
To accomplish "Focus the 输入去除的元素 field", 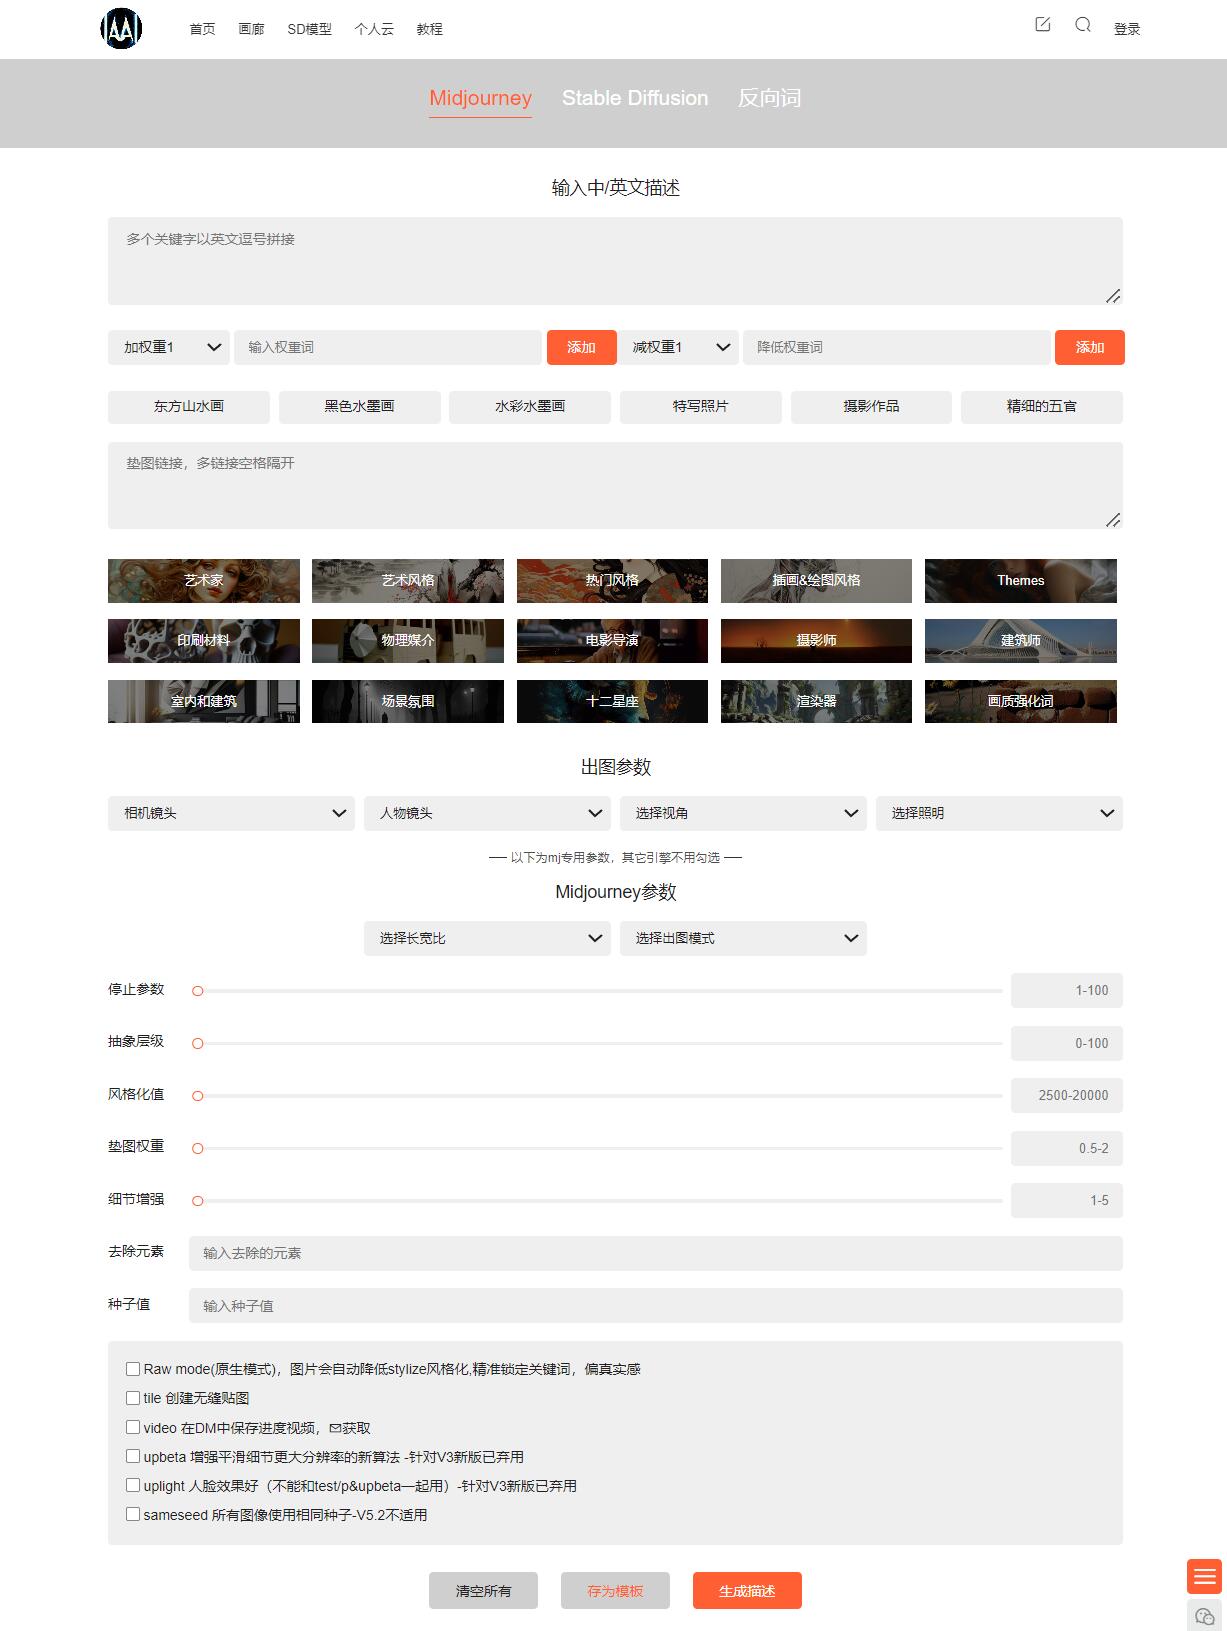I will tap(656, 1253).
